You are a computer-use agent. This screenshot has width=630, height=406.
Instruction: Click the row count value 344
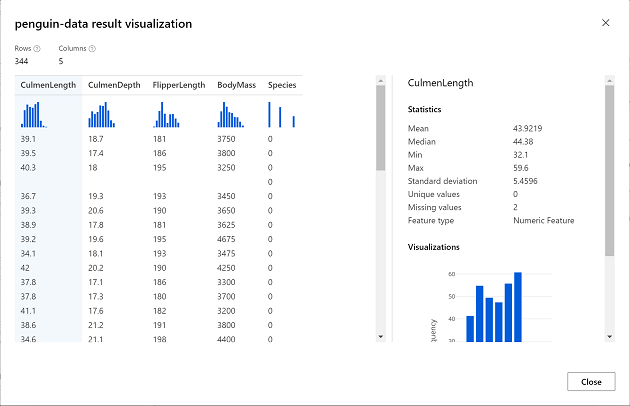pyautogui.click(x=21, y=61)
